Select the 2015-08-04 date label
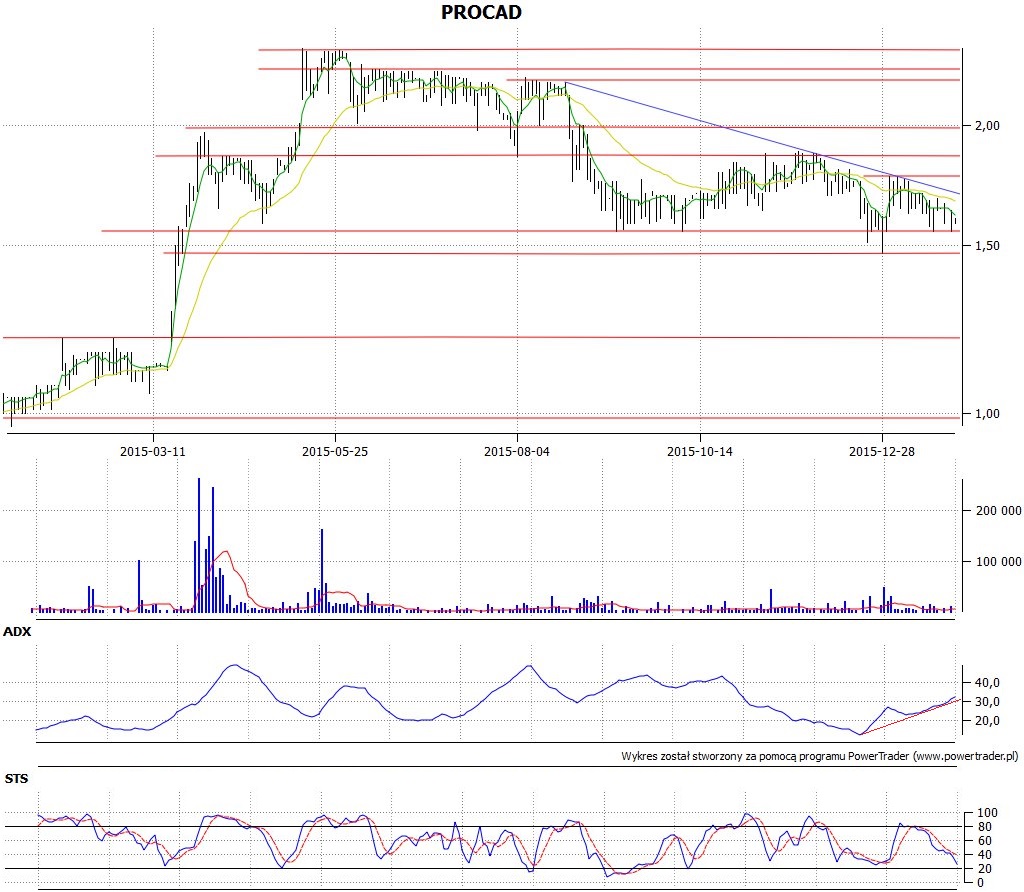This screenshot has height=892, width=1024. coord(517,451)
